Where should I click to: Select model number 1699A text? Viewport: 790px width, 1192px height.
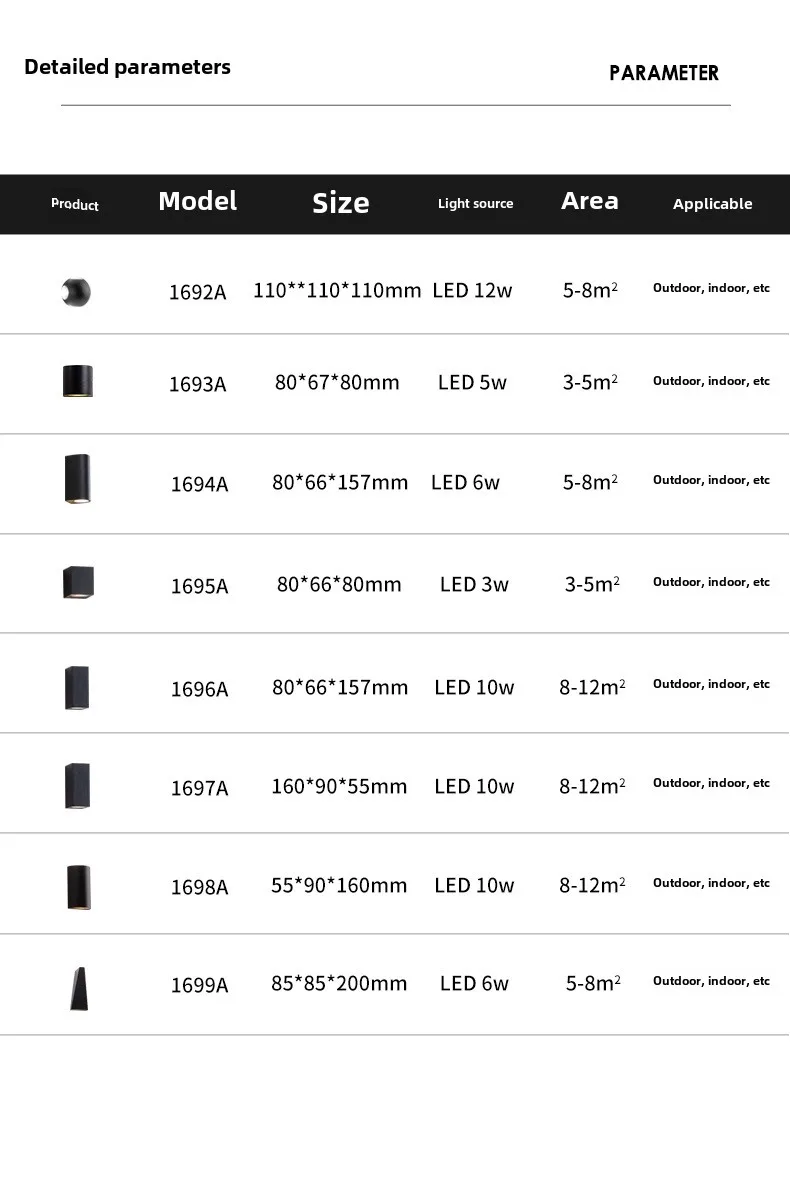pos(199,985)
